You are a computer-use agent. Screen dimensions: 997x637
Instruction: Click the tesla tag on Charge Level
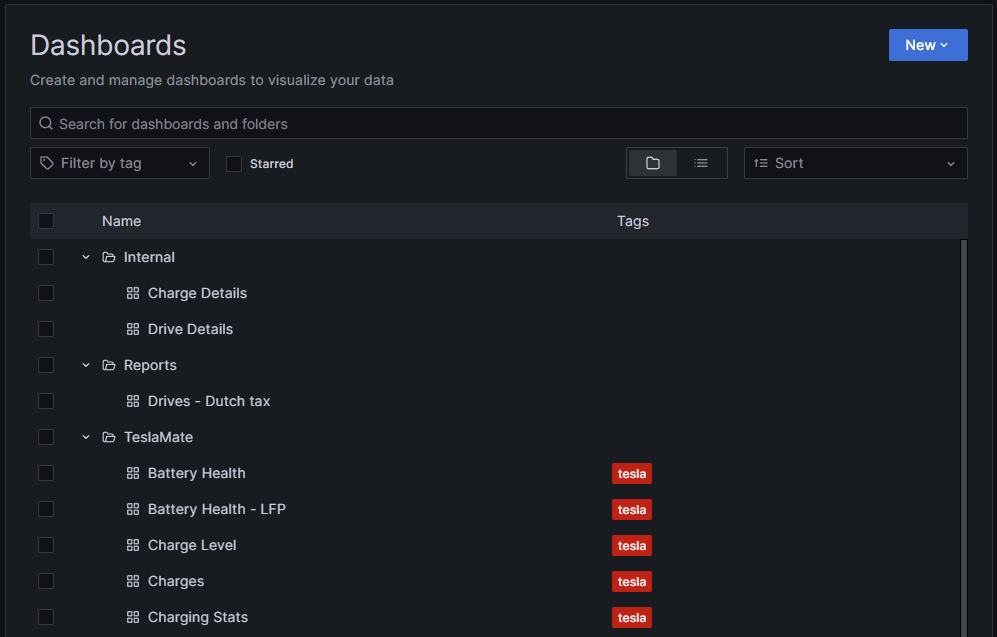pos(632,545)
